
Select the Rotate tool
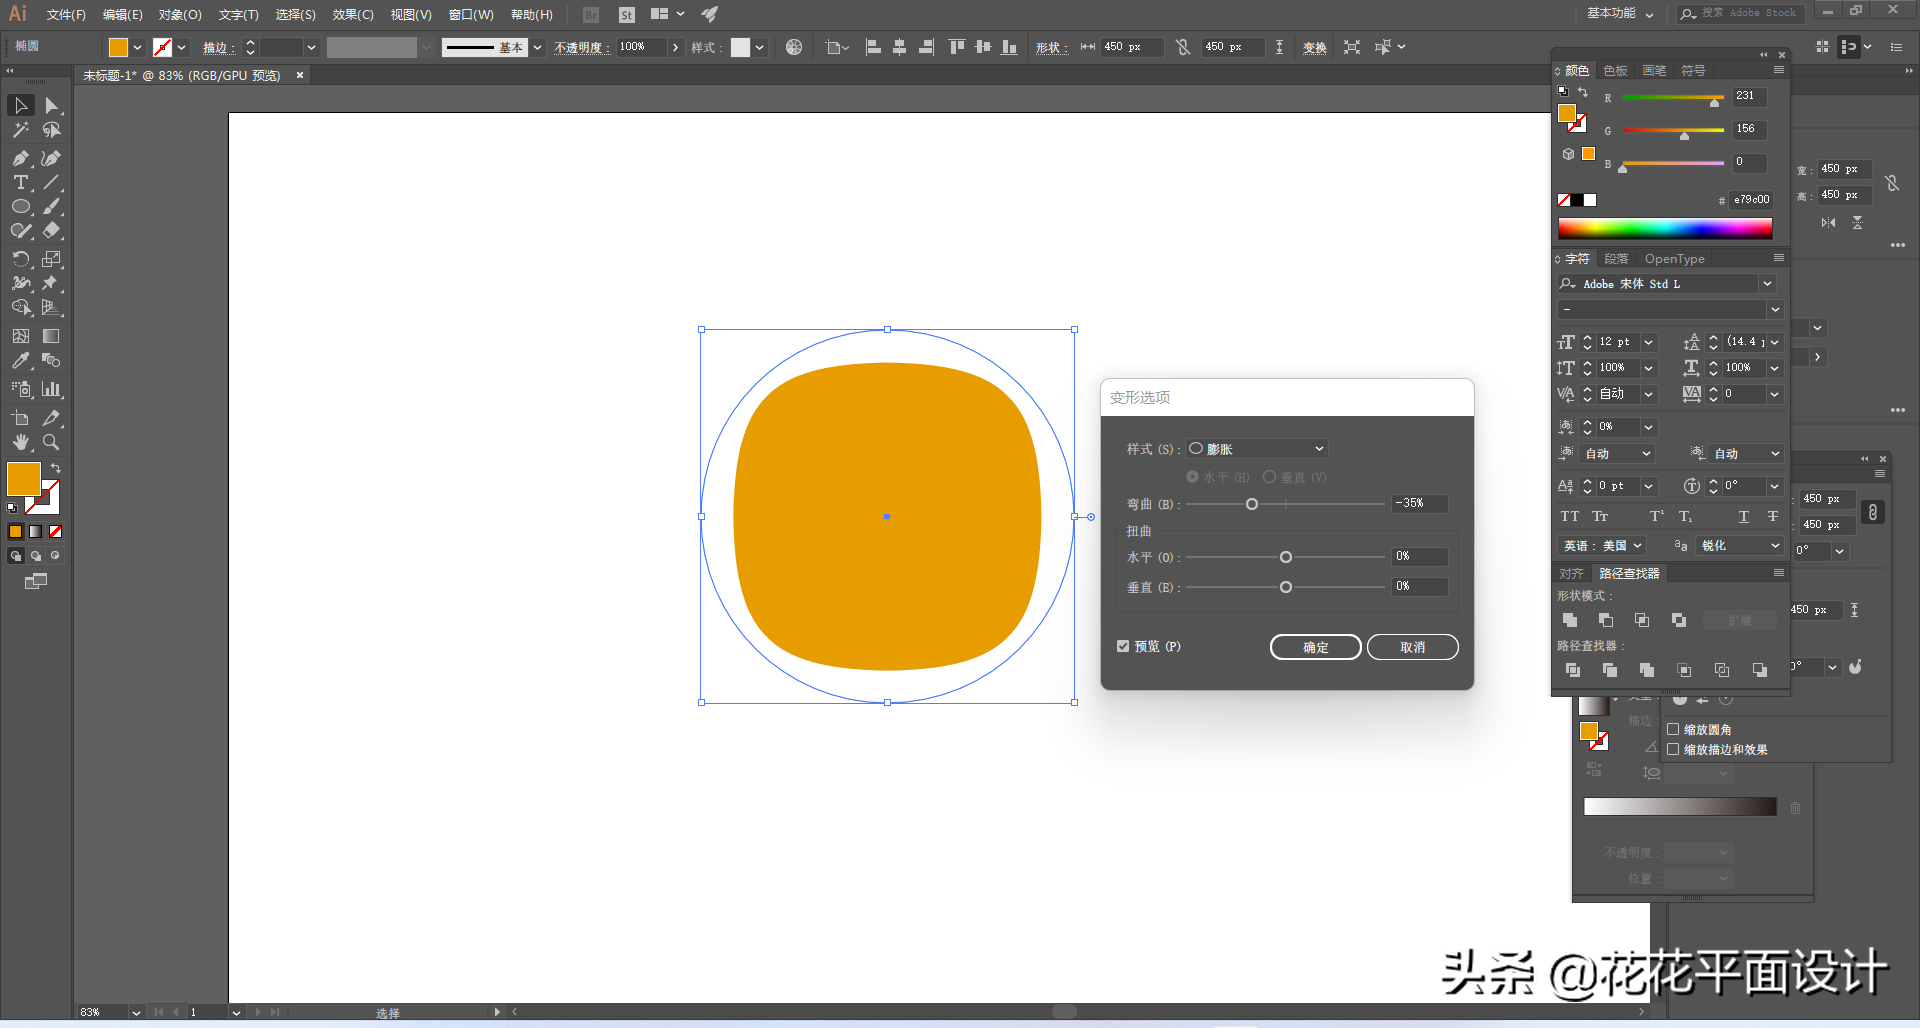point(21,259)
